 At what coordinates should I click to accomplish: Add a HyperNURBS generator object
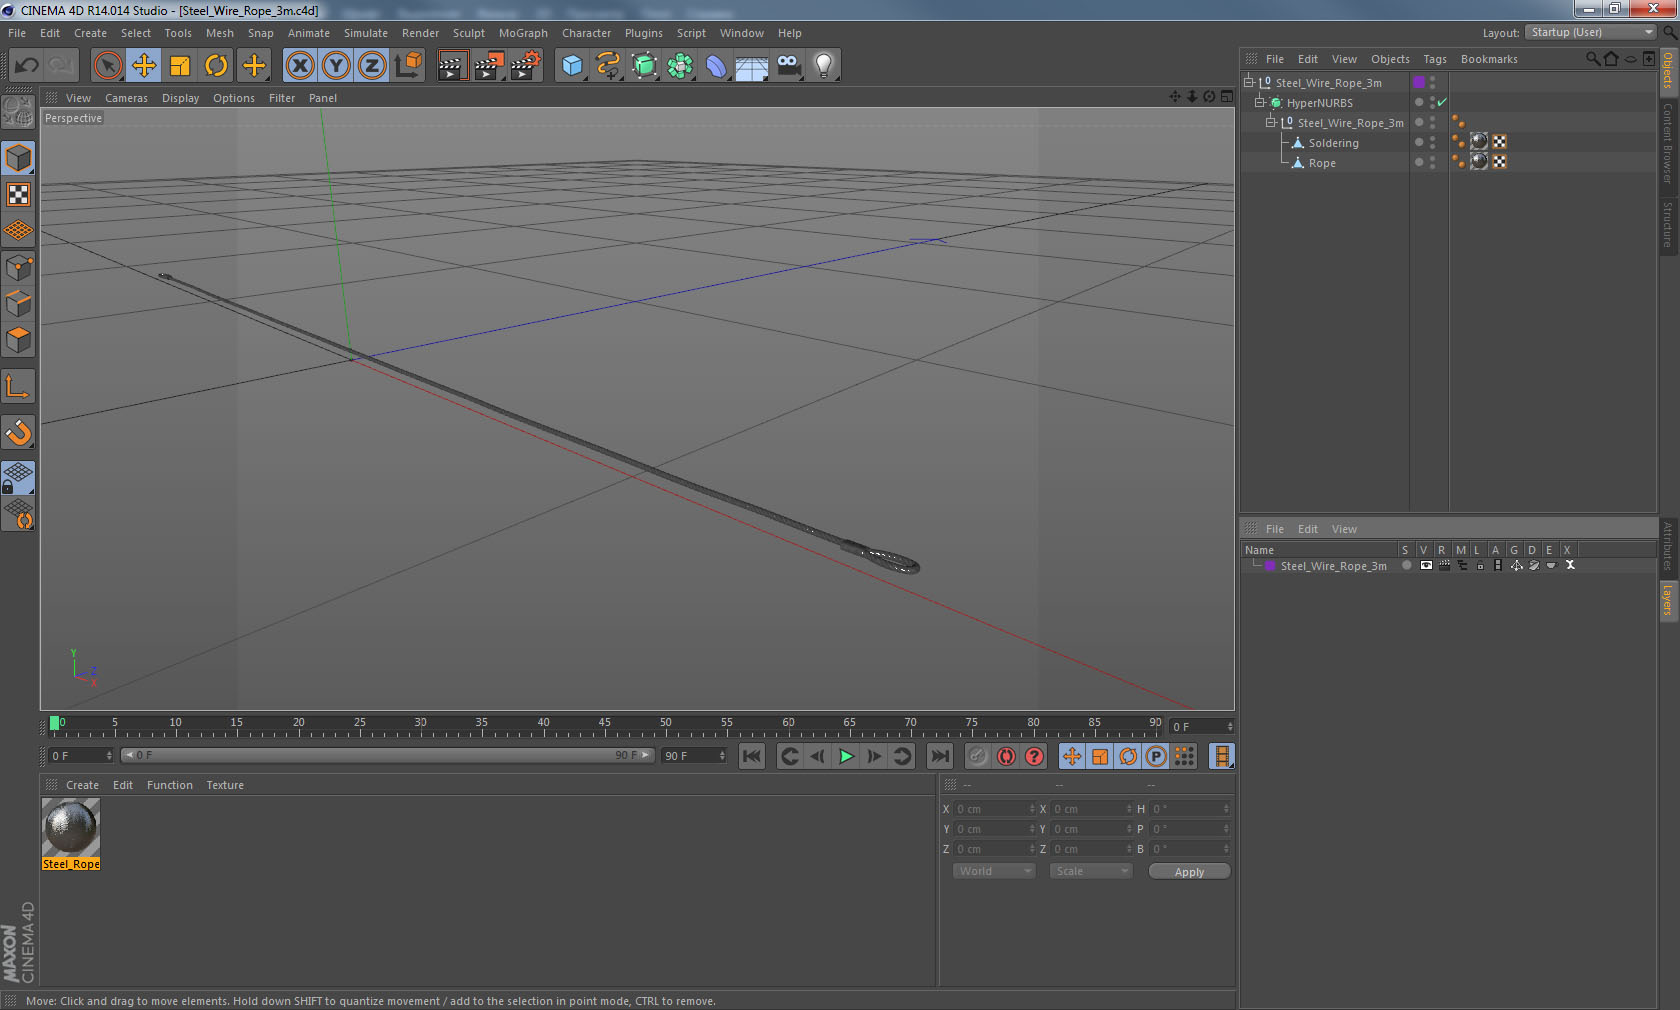644,66
